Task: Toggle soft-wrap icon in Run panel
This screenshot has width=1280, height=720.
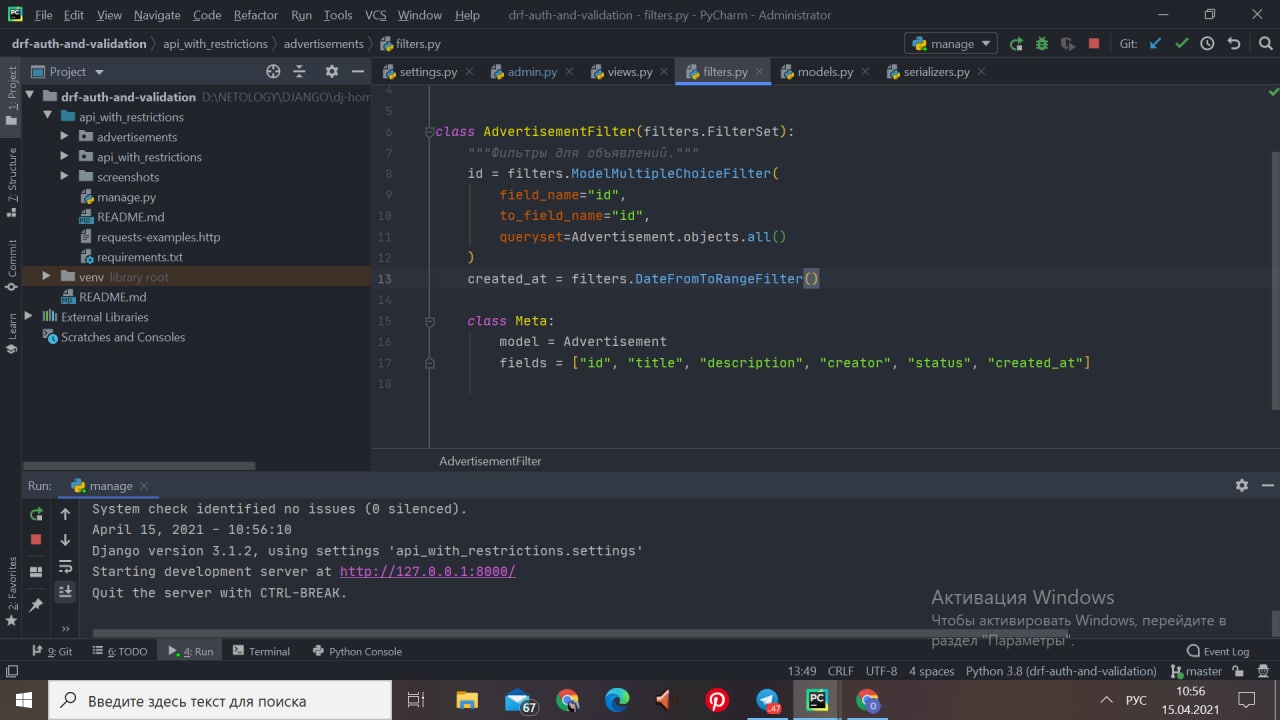Action: [65, 566]
